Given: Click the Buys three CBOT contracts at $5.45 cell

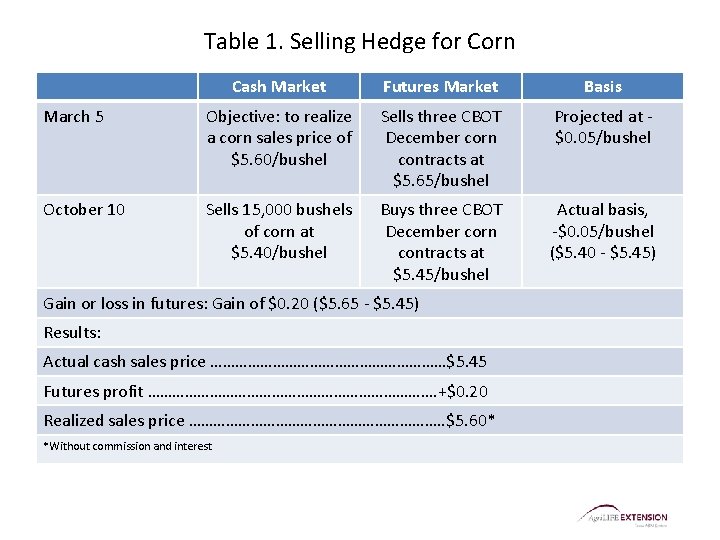Looking at the screenshot, I should click(x=440, y=241).
